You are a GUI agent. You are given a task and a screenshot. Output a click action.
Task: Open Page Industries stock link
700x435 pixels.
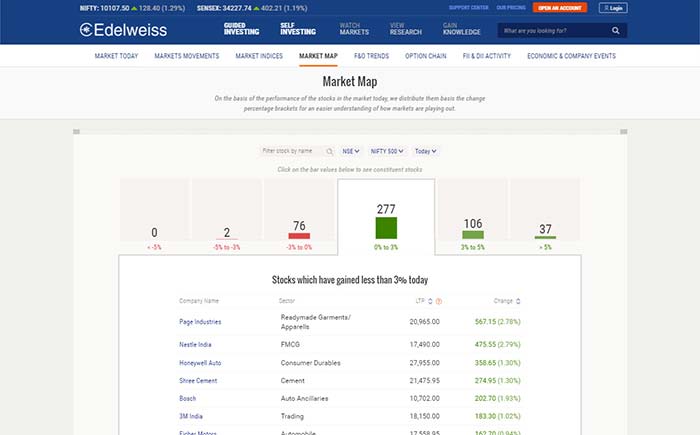click(200, 322)
